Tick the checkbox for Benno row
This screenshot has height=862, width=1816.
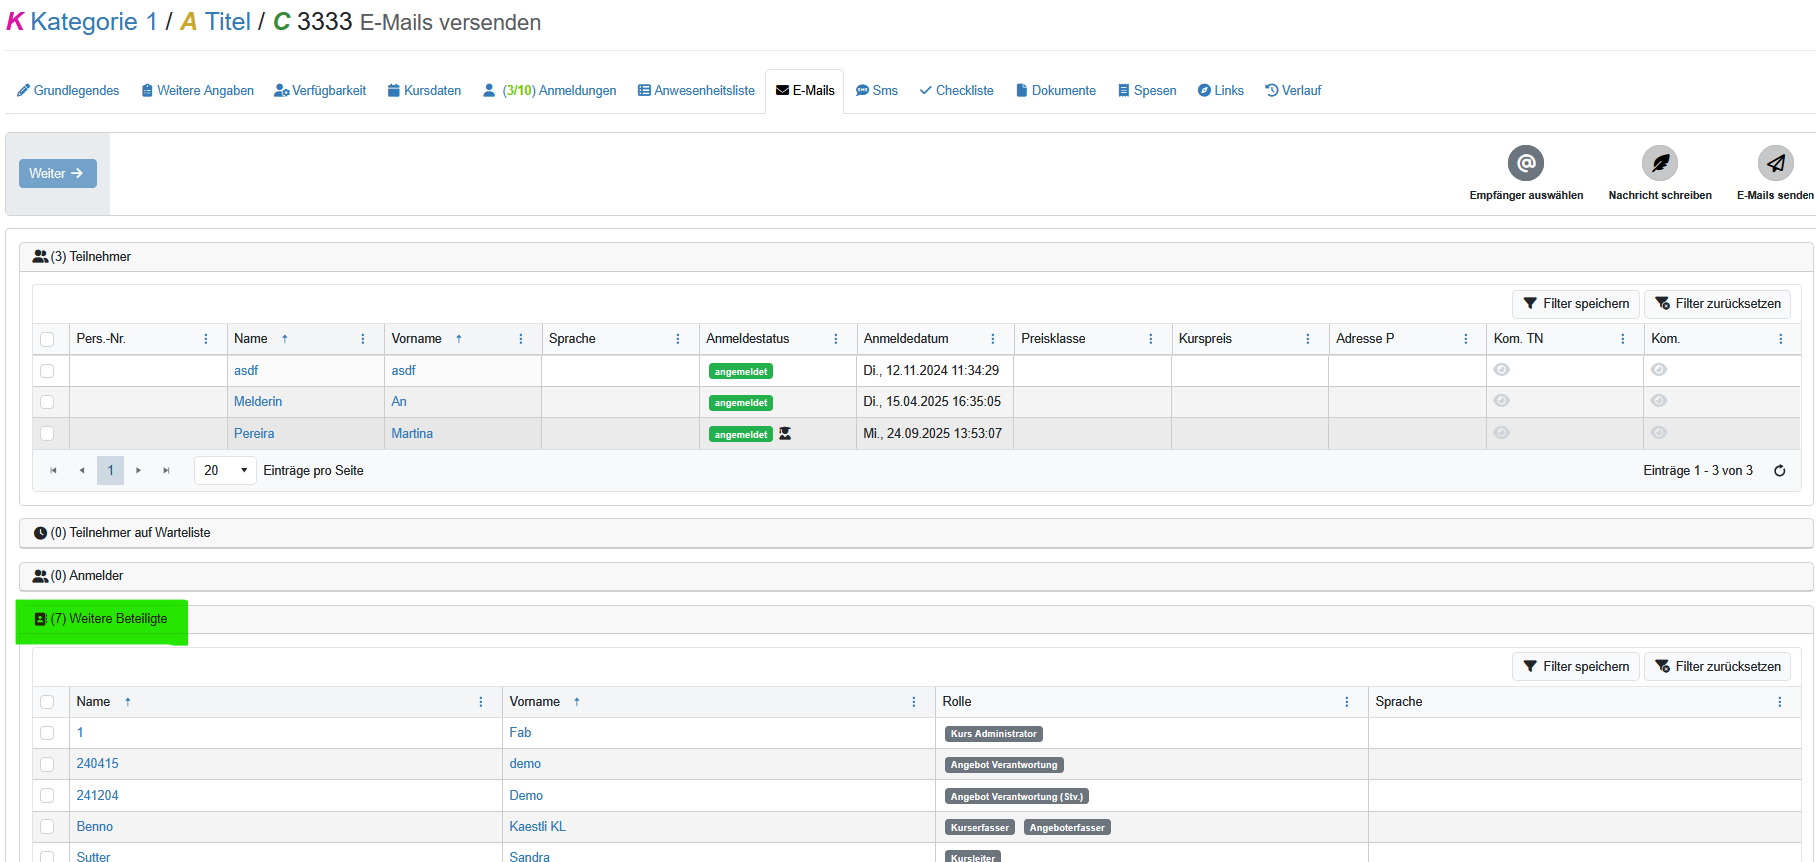point(47,827)
